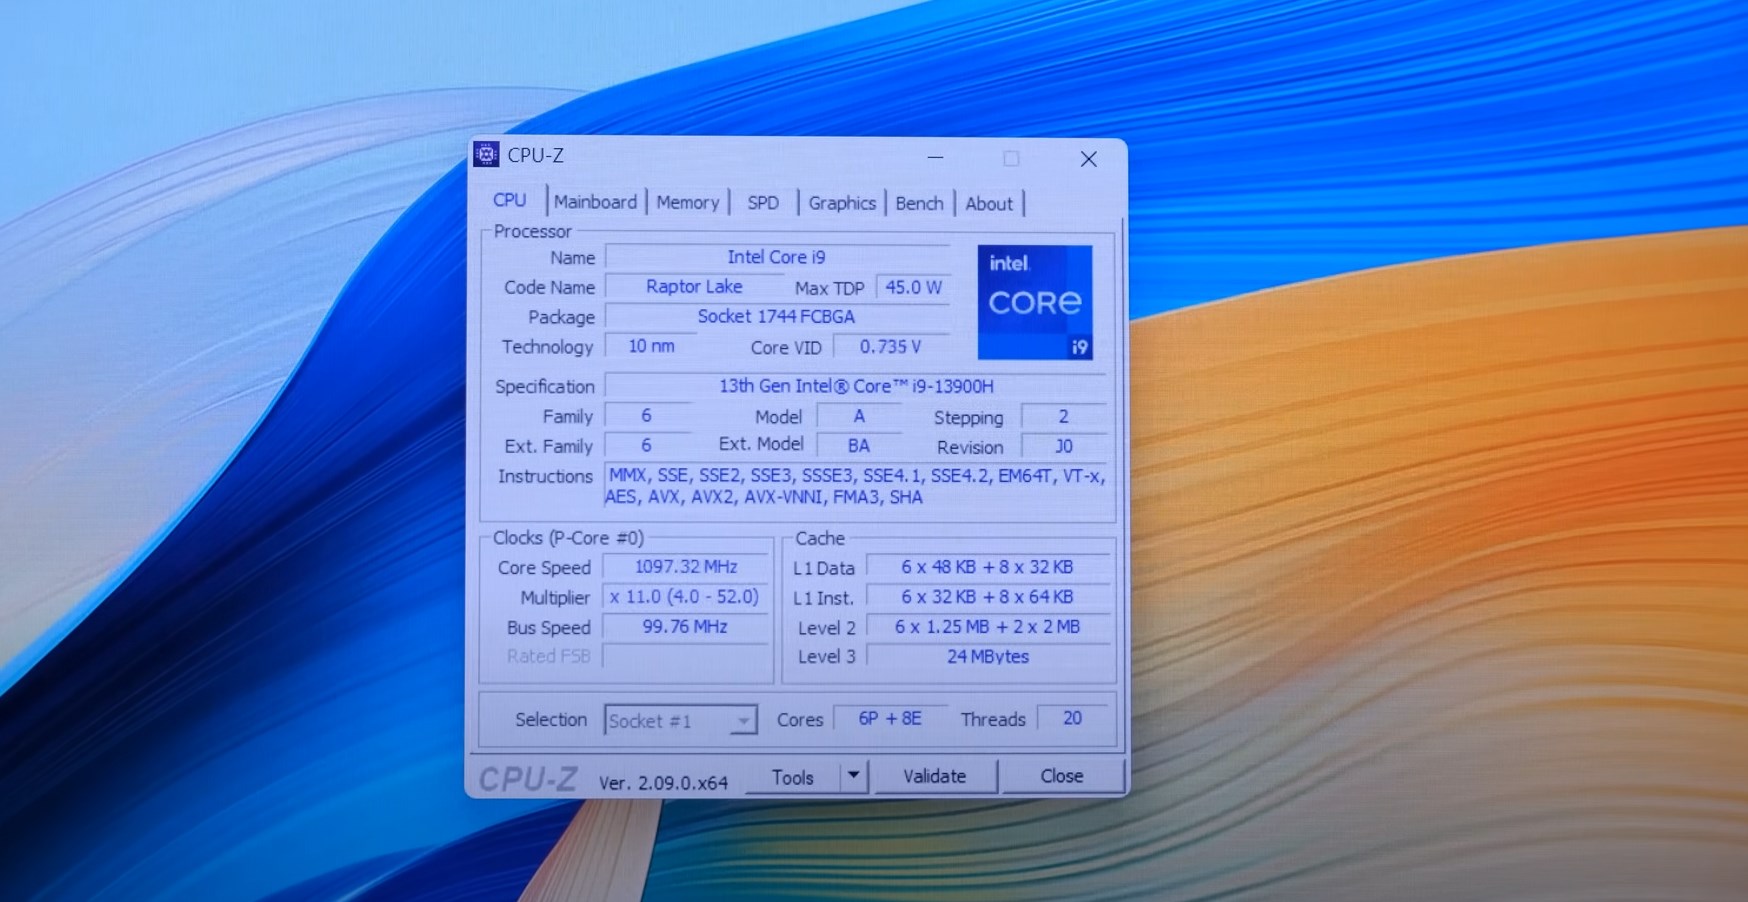Click the Package value 'Socket 1744 FCBGA'
Viewport: 1748px width, 902px height.
click(777, 317)
